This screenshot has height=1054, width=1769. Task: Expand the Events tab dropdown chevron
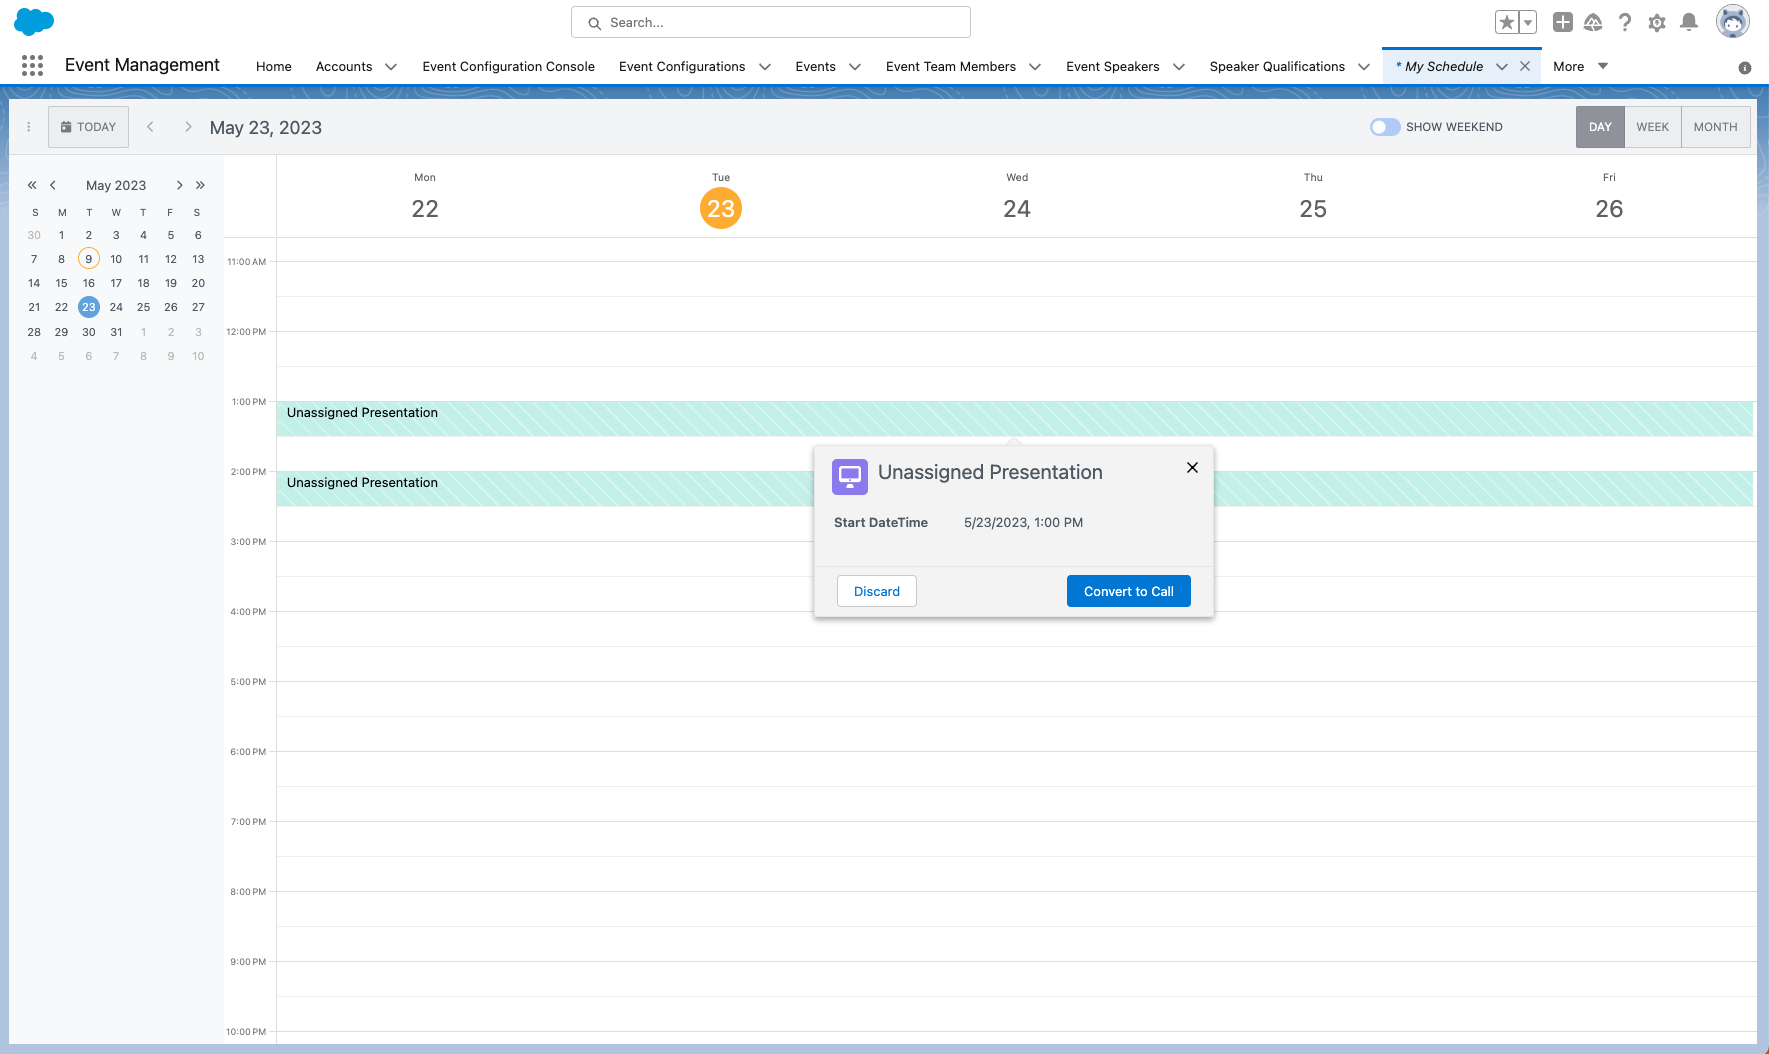coord(855,67)
